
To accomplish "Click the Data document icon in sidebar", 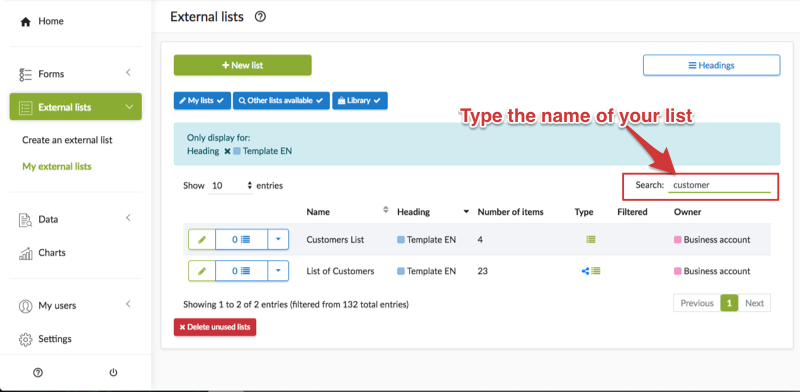I will pyautogui.click(x=26, y=220).
